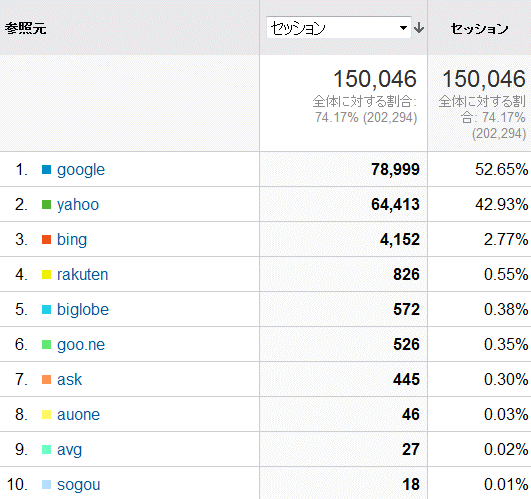Click the cyan swatch beside biglobe

coord(46,309)
